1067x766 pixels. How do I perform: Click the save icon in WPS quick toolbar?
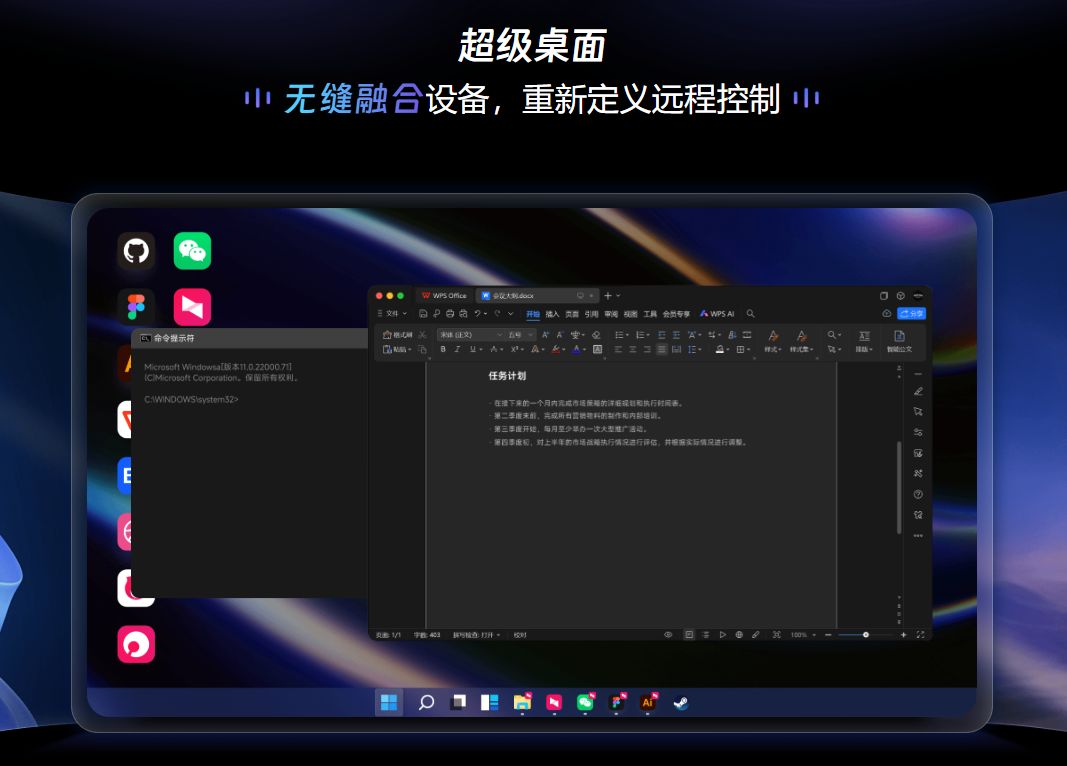(423, 314)
